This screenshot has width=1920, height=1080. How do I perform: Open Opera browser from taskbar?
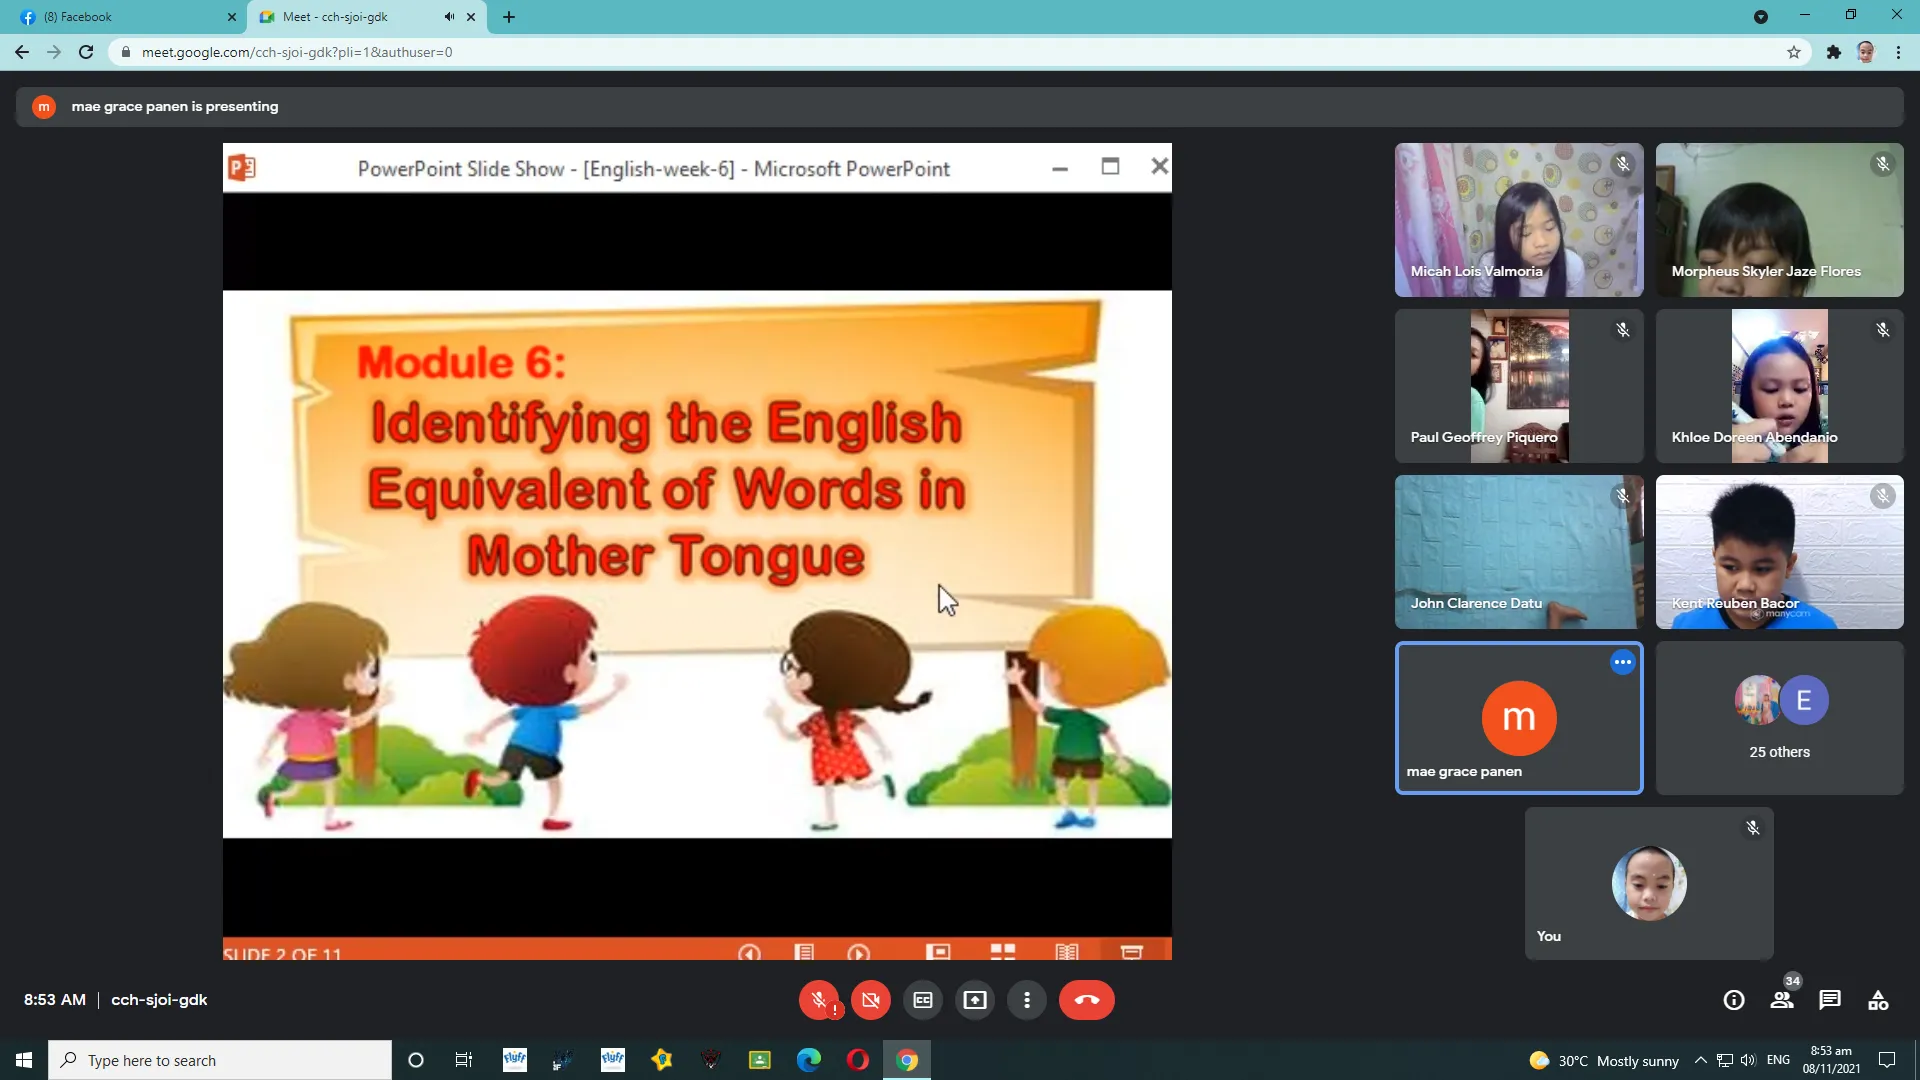[858, 1060]
